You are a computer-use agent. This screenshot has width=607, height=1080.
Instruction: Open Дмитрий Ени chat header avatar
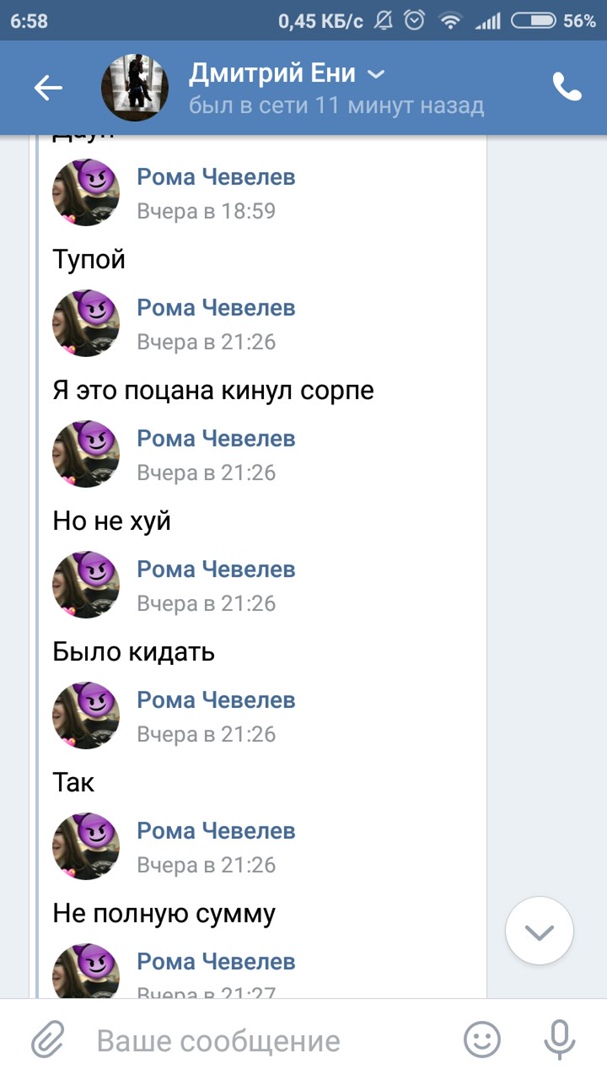pos(134,88)
